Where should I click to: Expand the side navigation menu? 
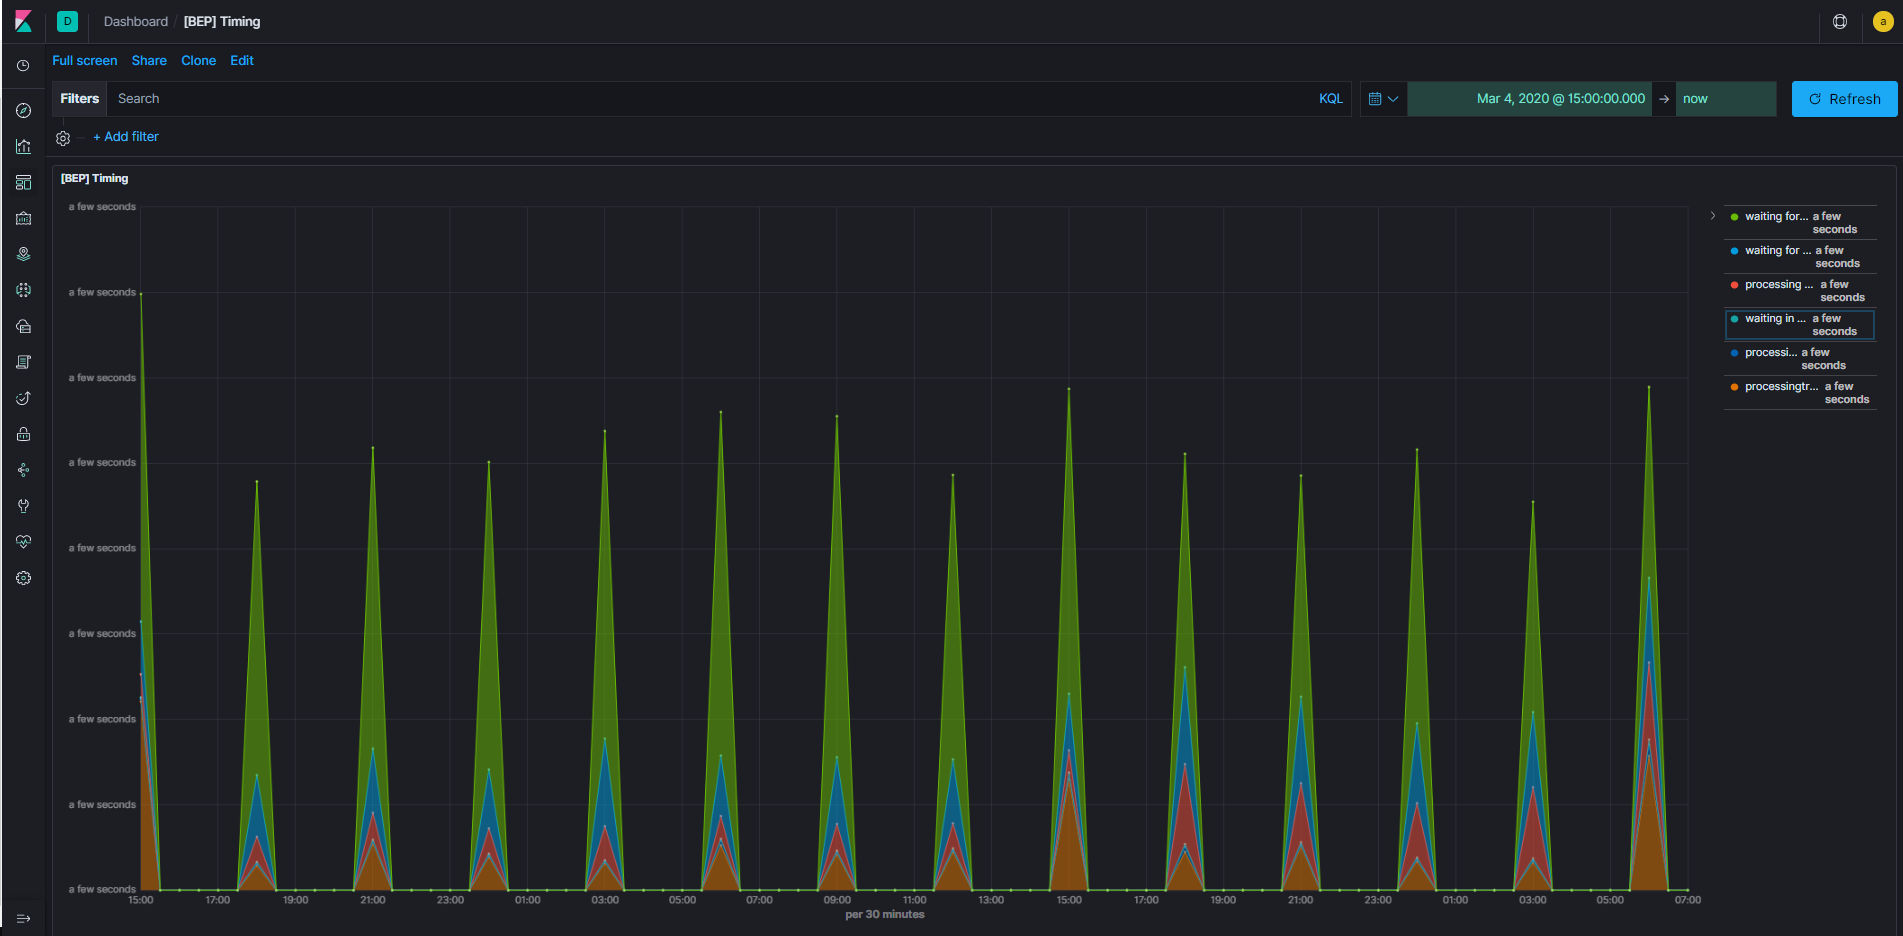(23, 918)
